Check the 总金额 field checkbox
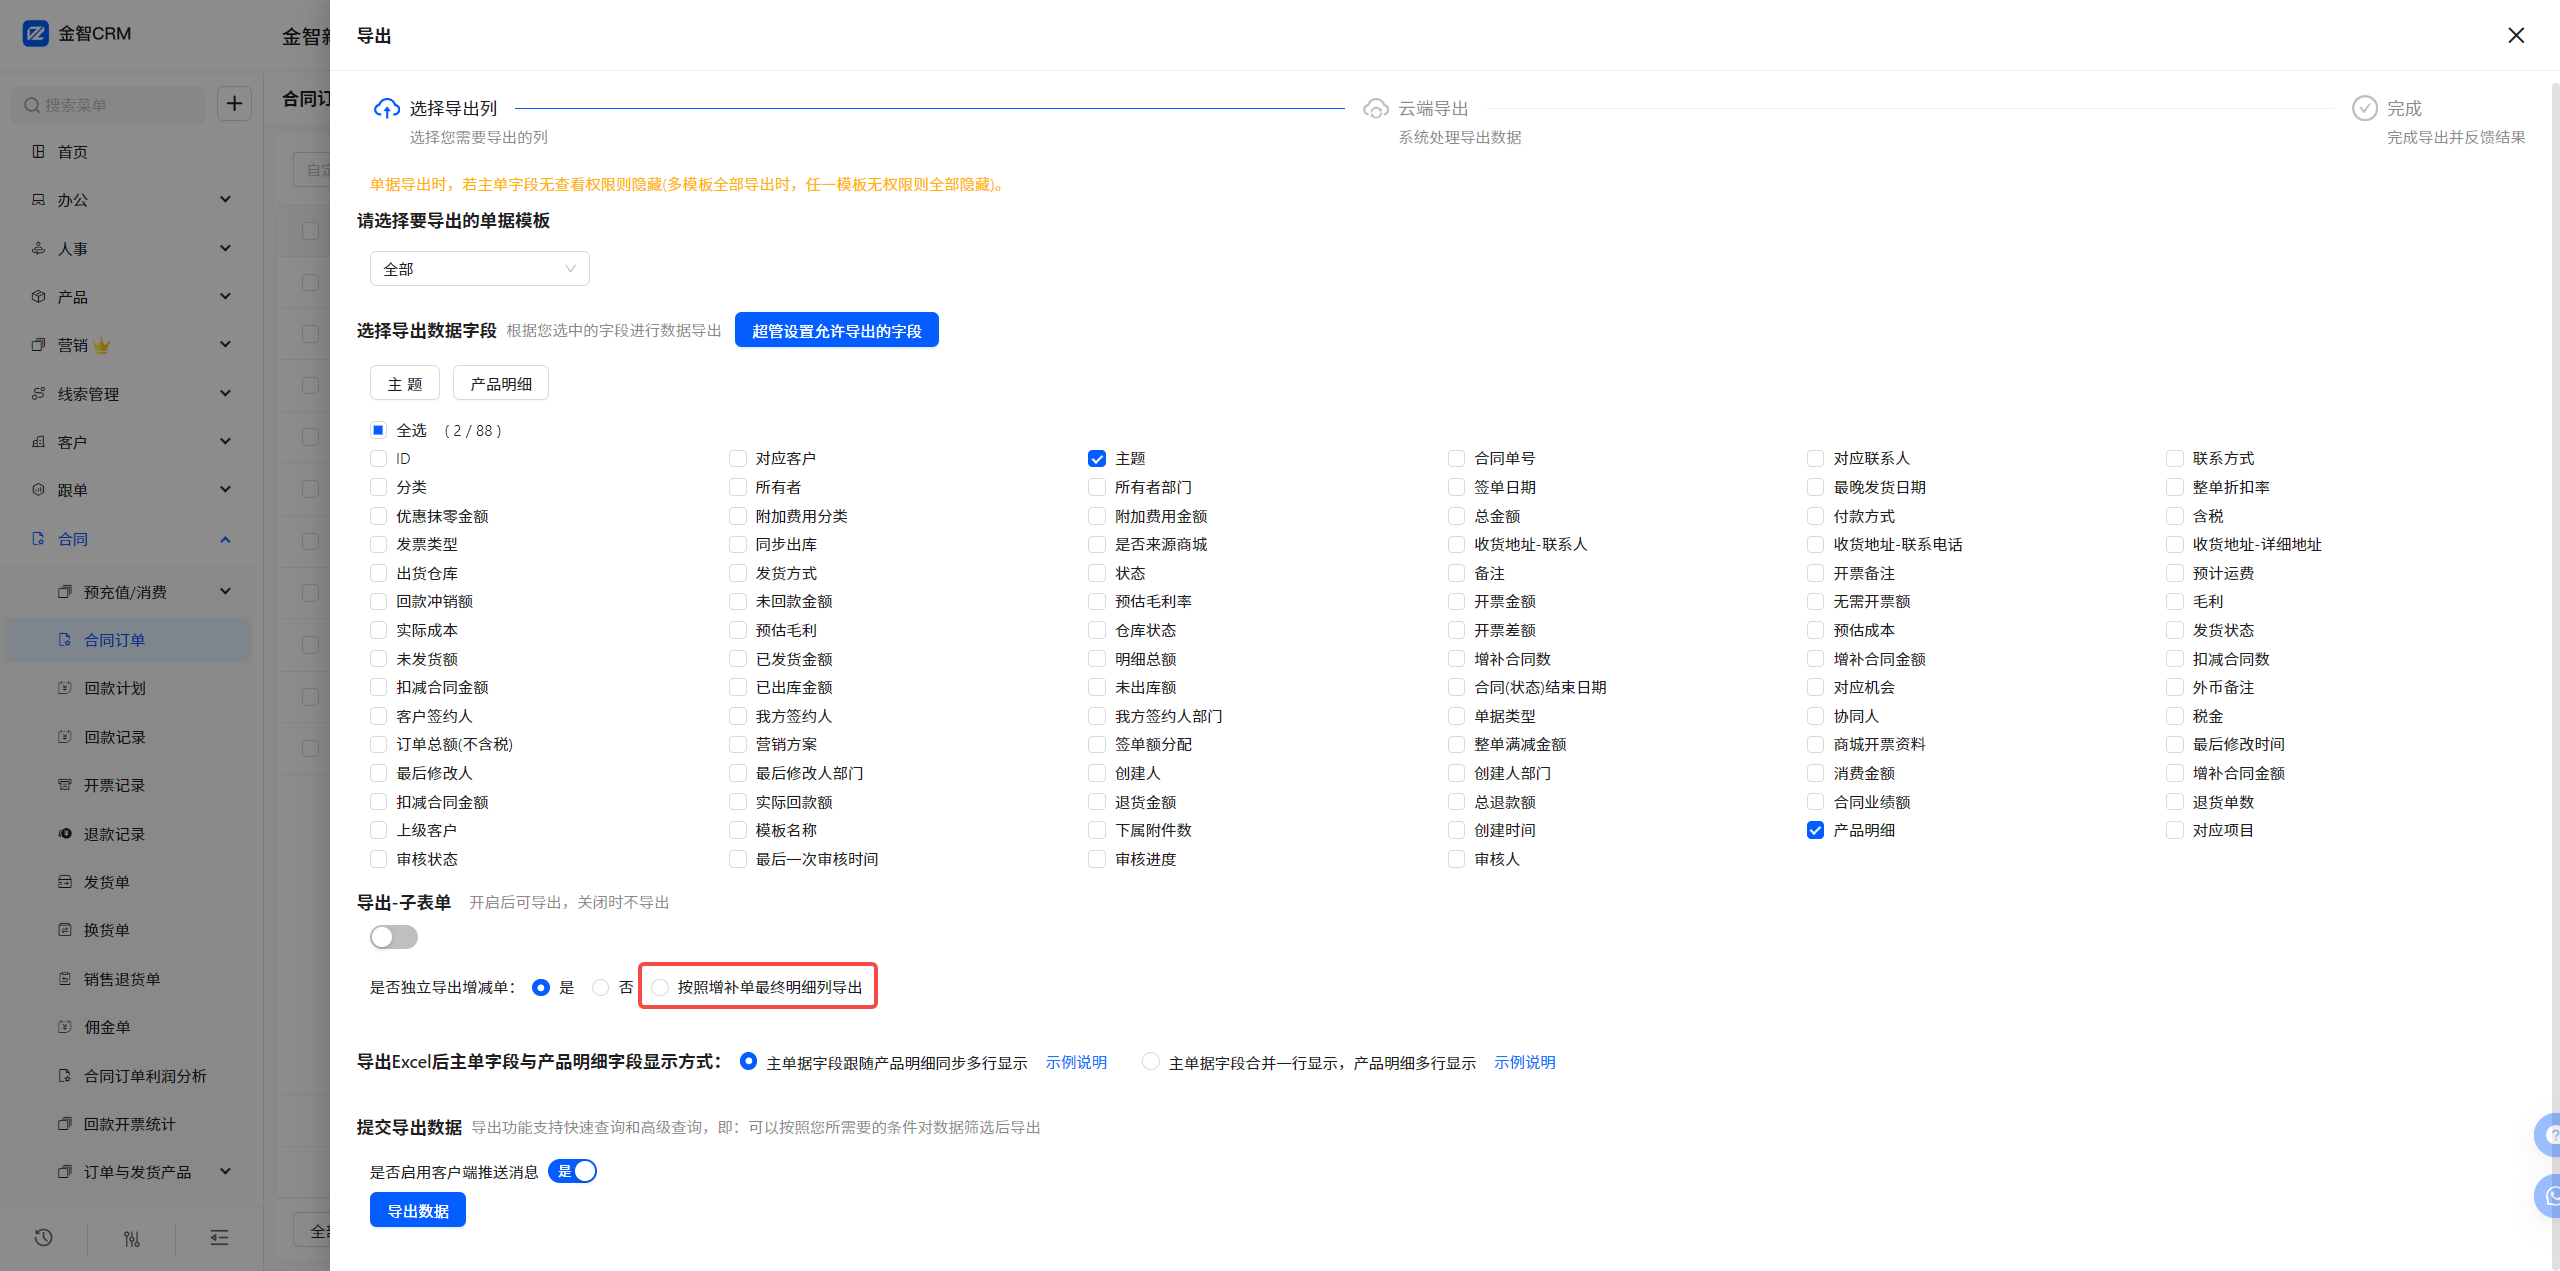Viewport: 2560px width, 1271px height. coord(1456,516)
